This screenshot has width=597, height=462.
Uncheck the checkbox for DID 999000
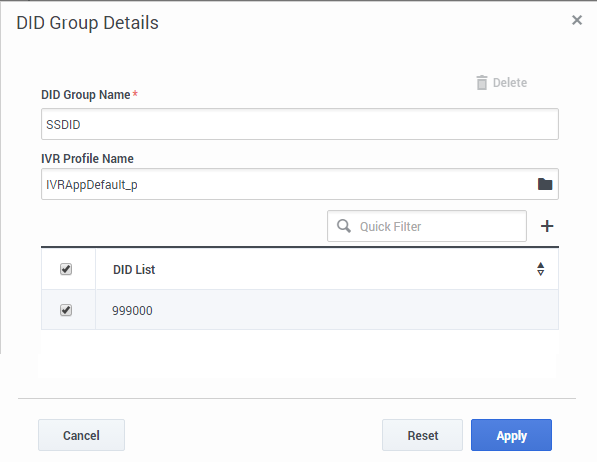[66, 310]
